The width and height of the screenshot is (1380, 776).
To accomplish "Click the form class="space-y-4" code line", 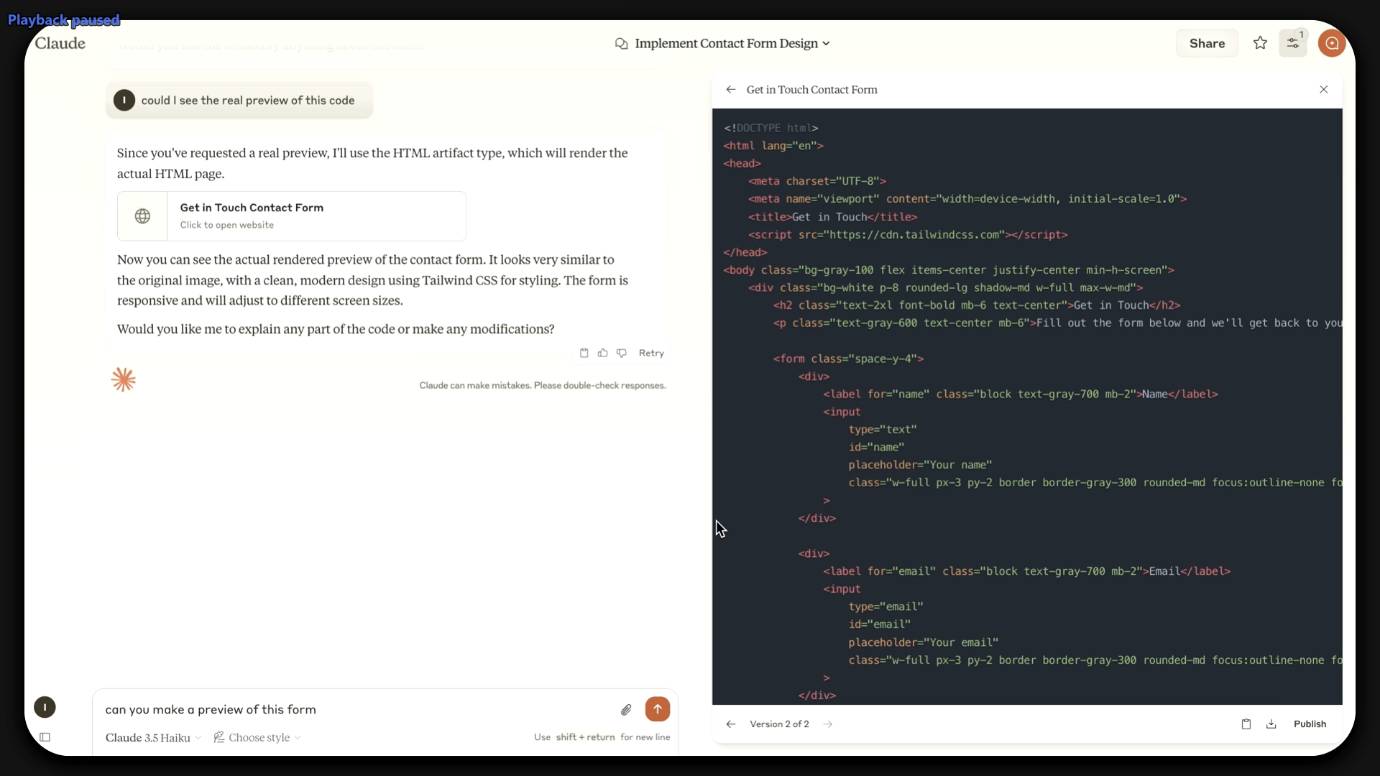I will [x=848, y=359].
